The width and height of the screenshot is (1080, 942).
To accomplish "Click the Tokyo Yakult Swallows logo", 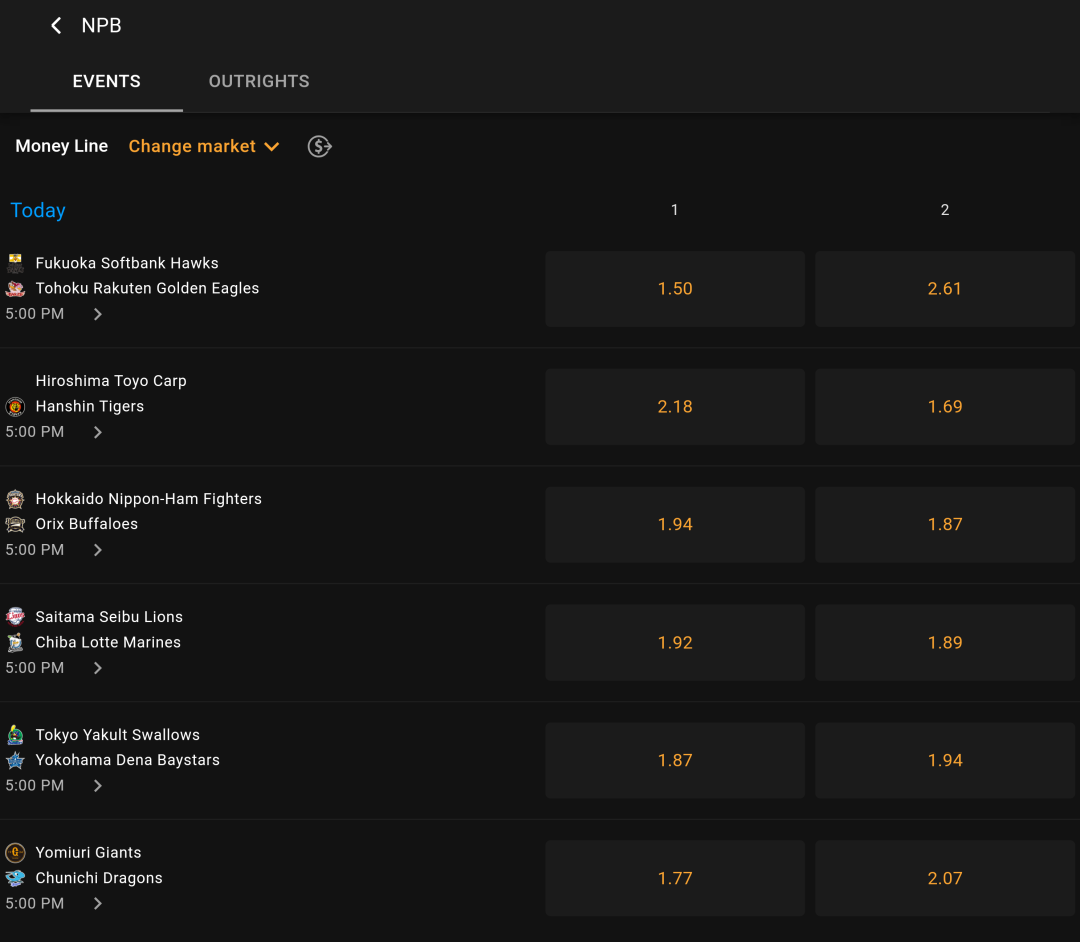I will tap(15, 735).
